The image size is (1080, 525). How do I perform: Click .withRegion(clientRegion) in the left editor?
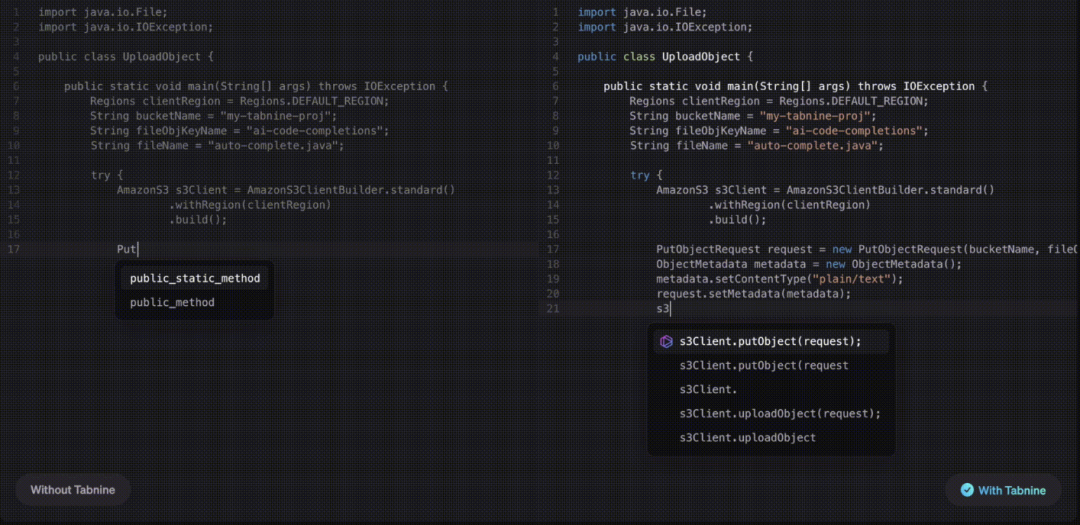250,205
